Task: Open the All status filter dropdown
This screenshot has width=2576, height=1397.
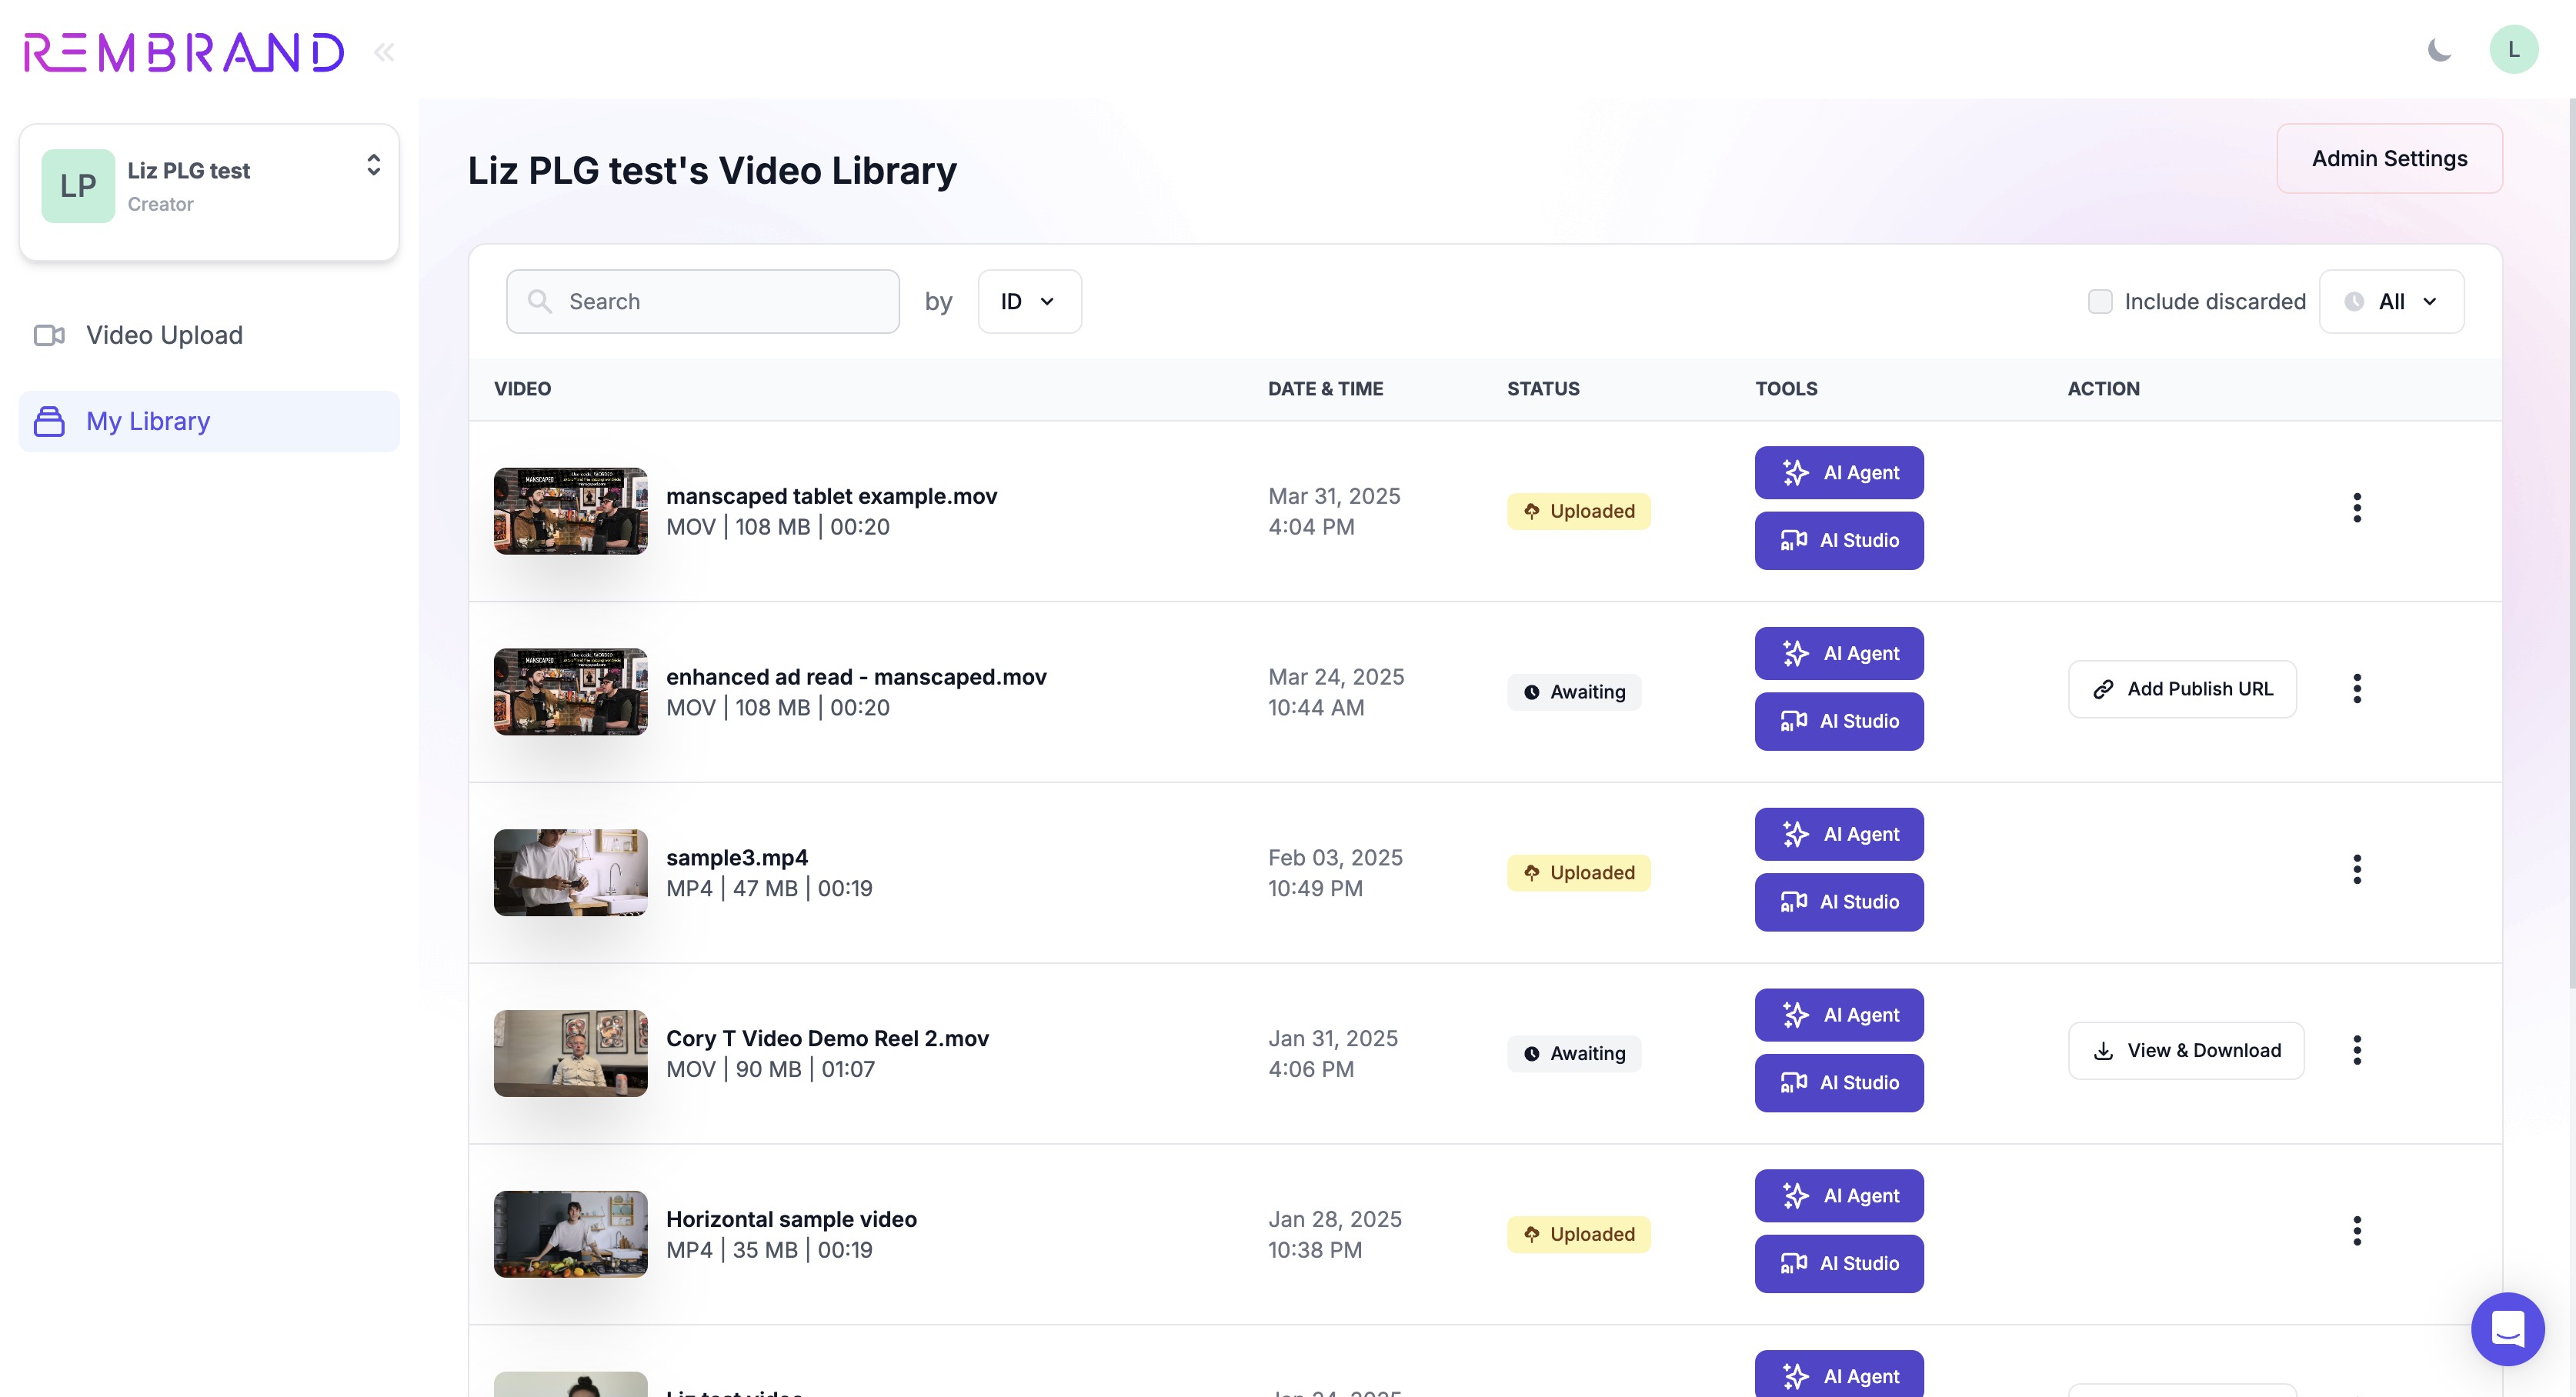Action: (2391, 301)
